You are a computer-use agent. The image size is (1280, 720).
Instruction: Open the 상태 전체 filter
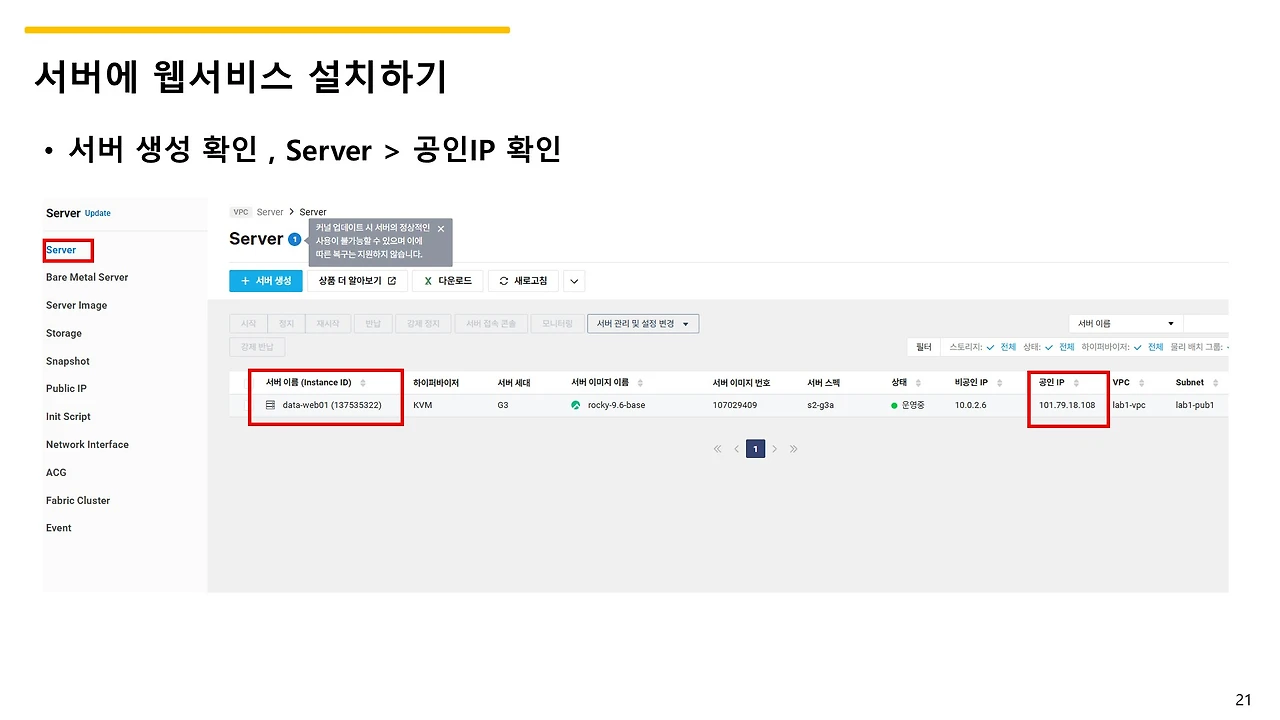[x=1059, y=347]
